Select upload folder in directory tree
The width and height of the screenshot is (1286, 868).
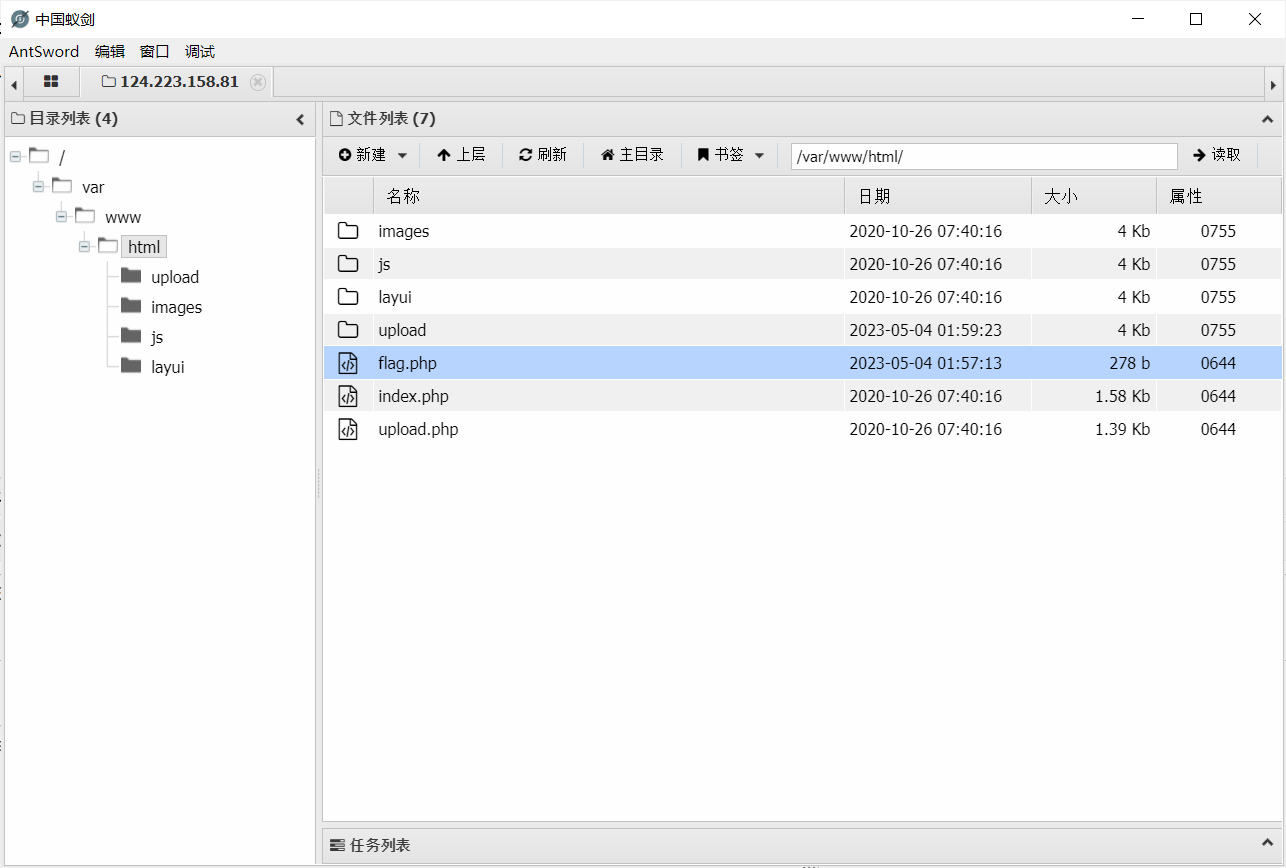[x=175, y=277]
